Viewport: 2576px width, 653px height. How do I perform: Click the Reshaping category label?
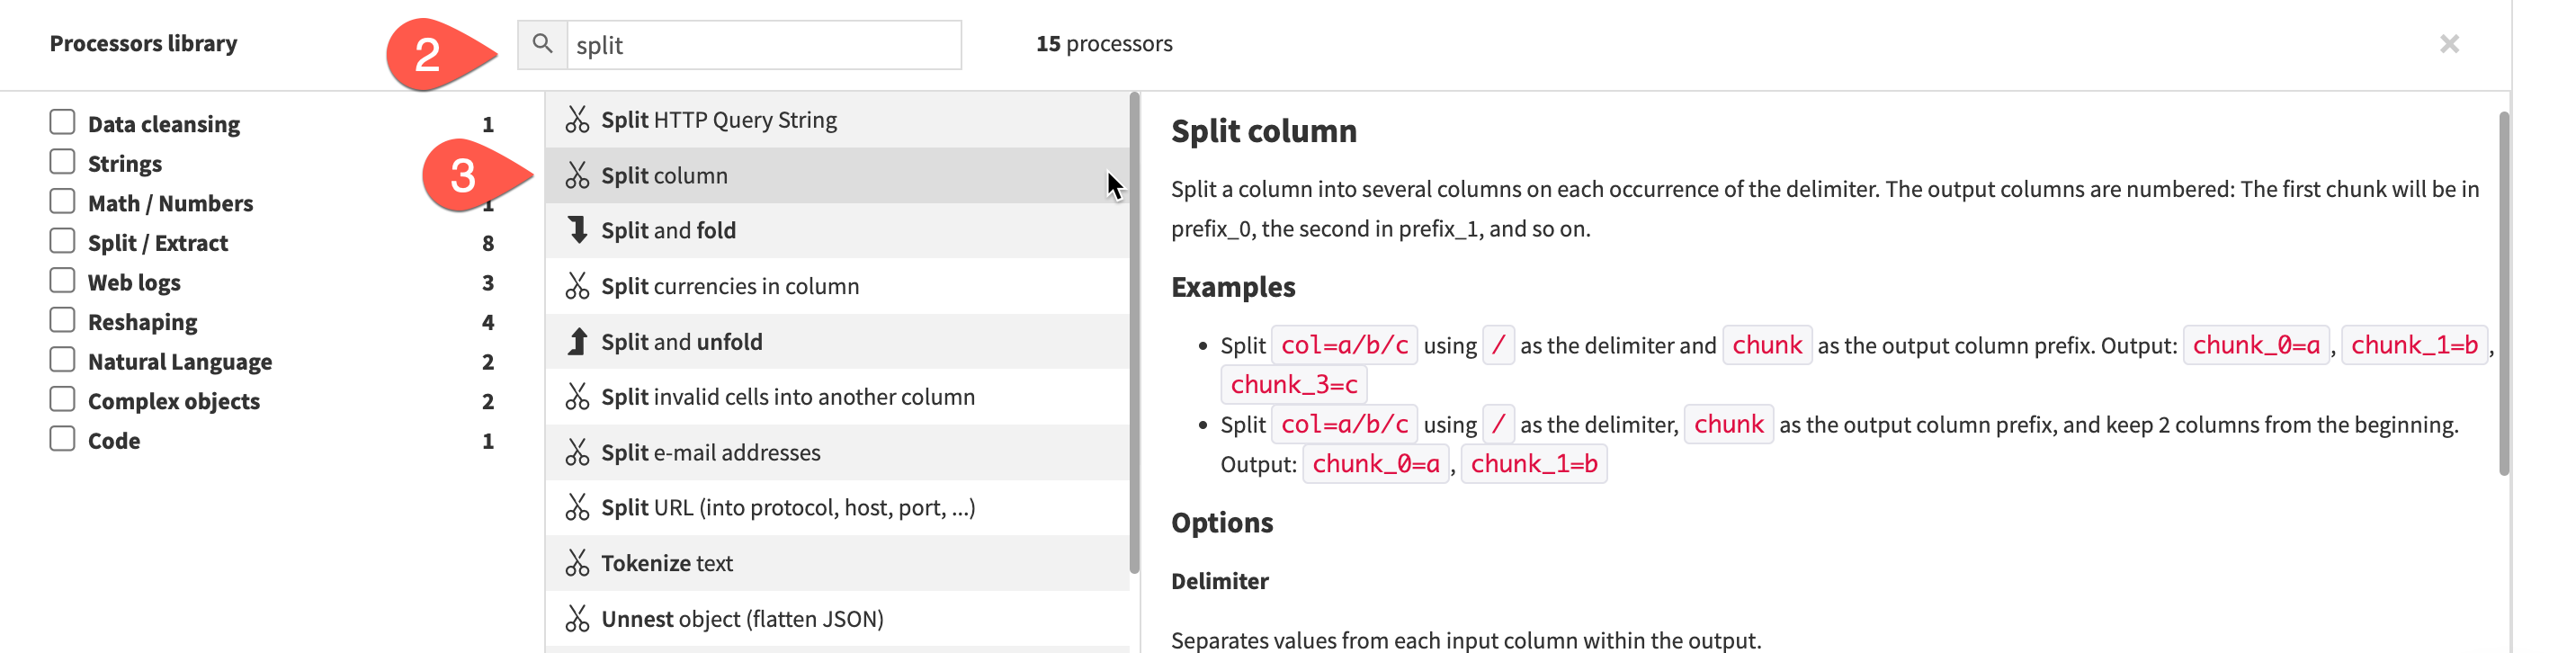142,322
